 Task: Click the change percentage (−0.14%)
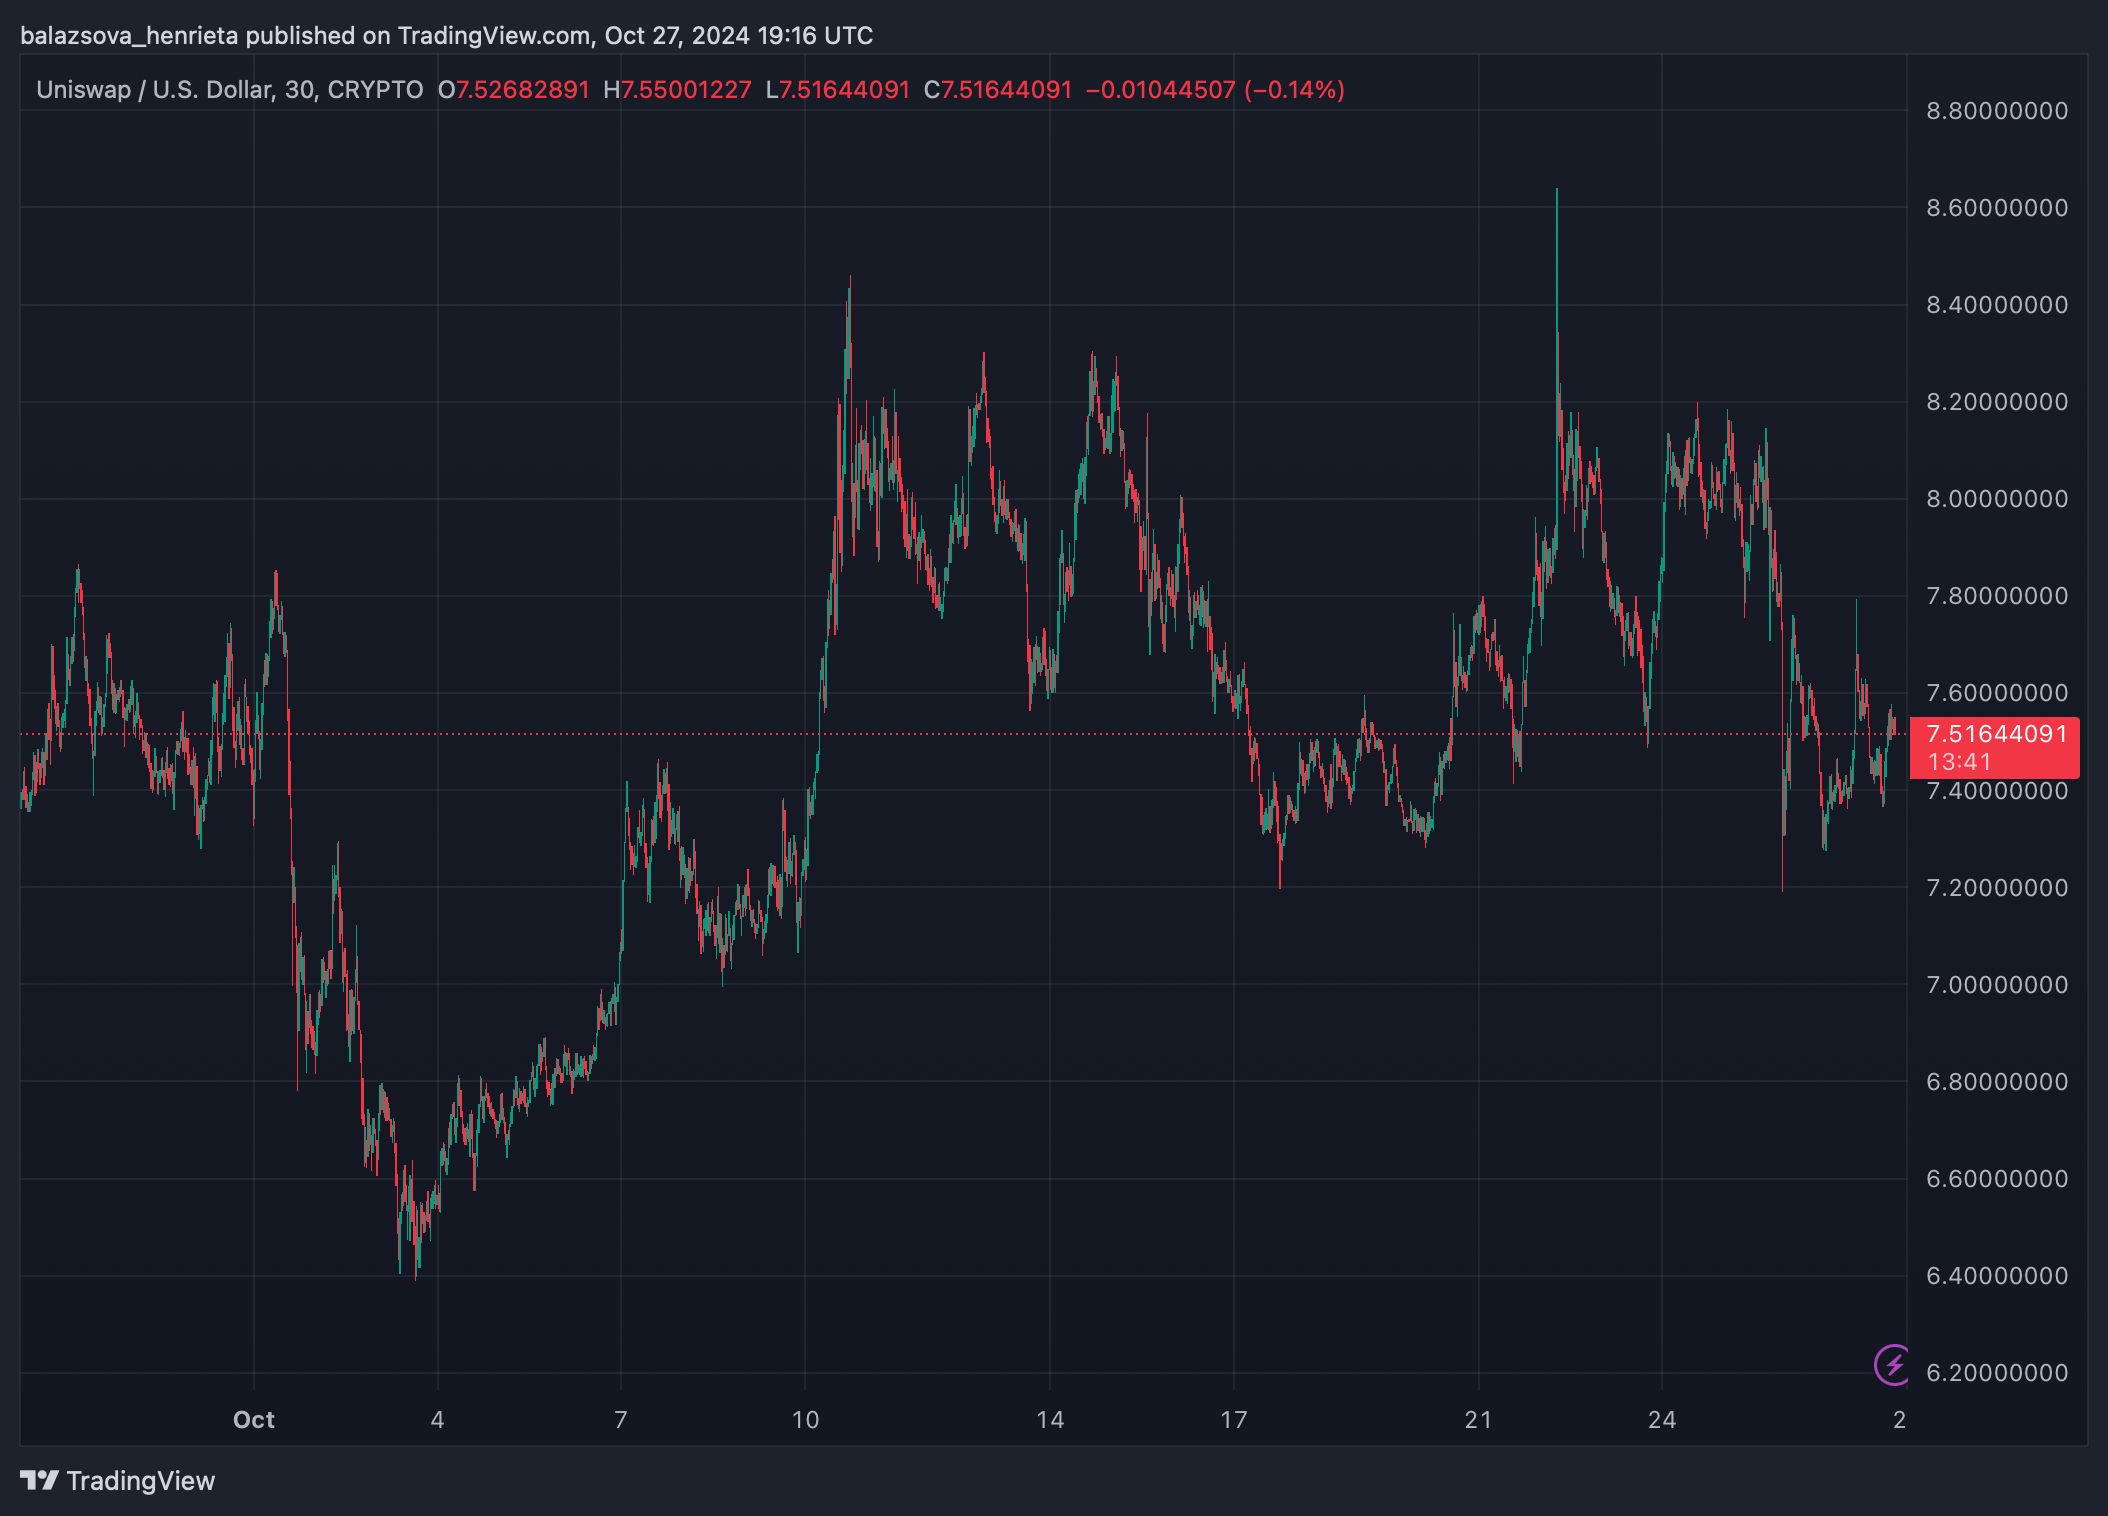1294,90
